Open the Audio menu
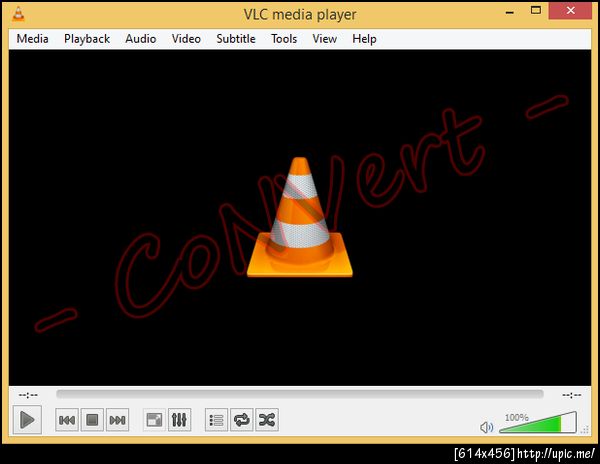600x464 pixels. [x=140, y=39]
